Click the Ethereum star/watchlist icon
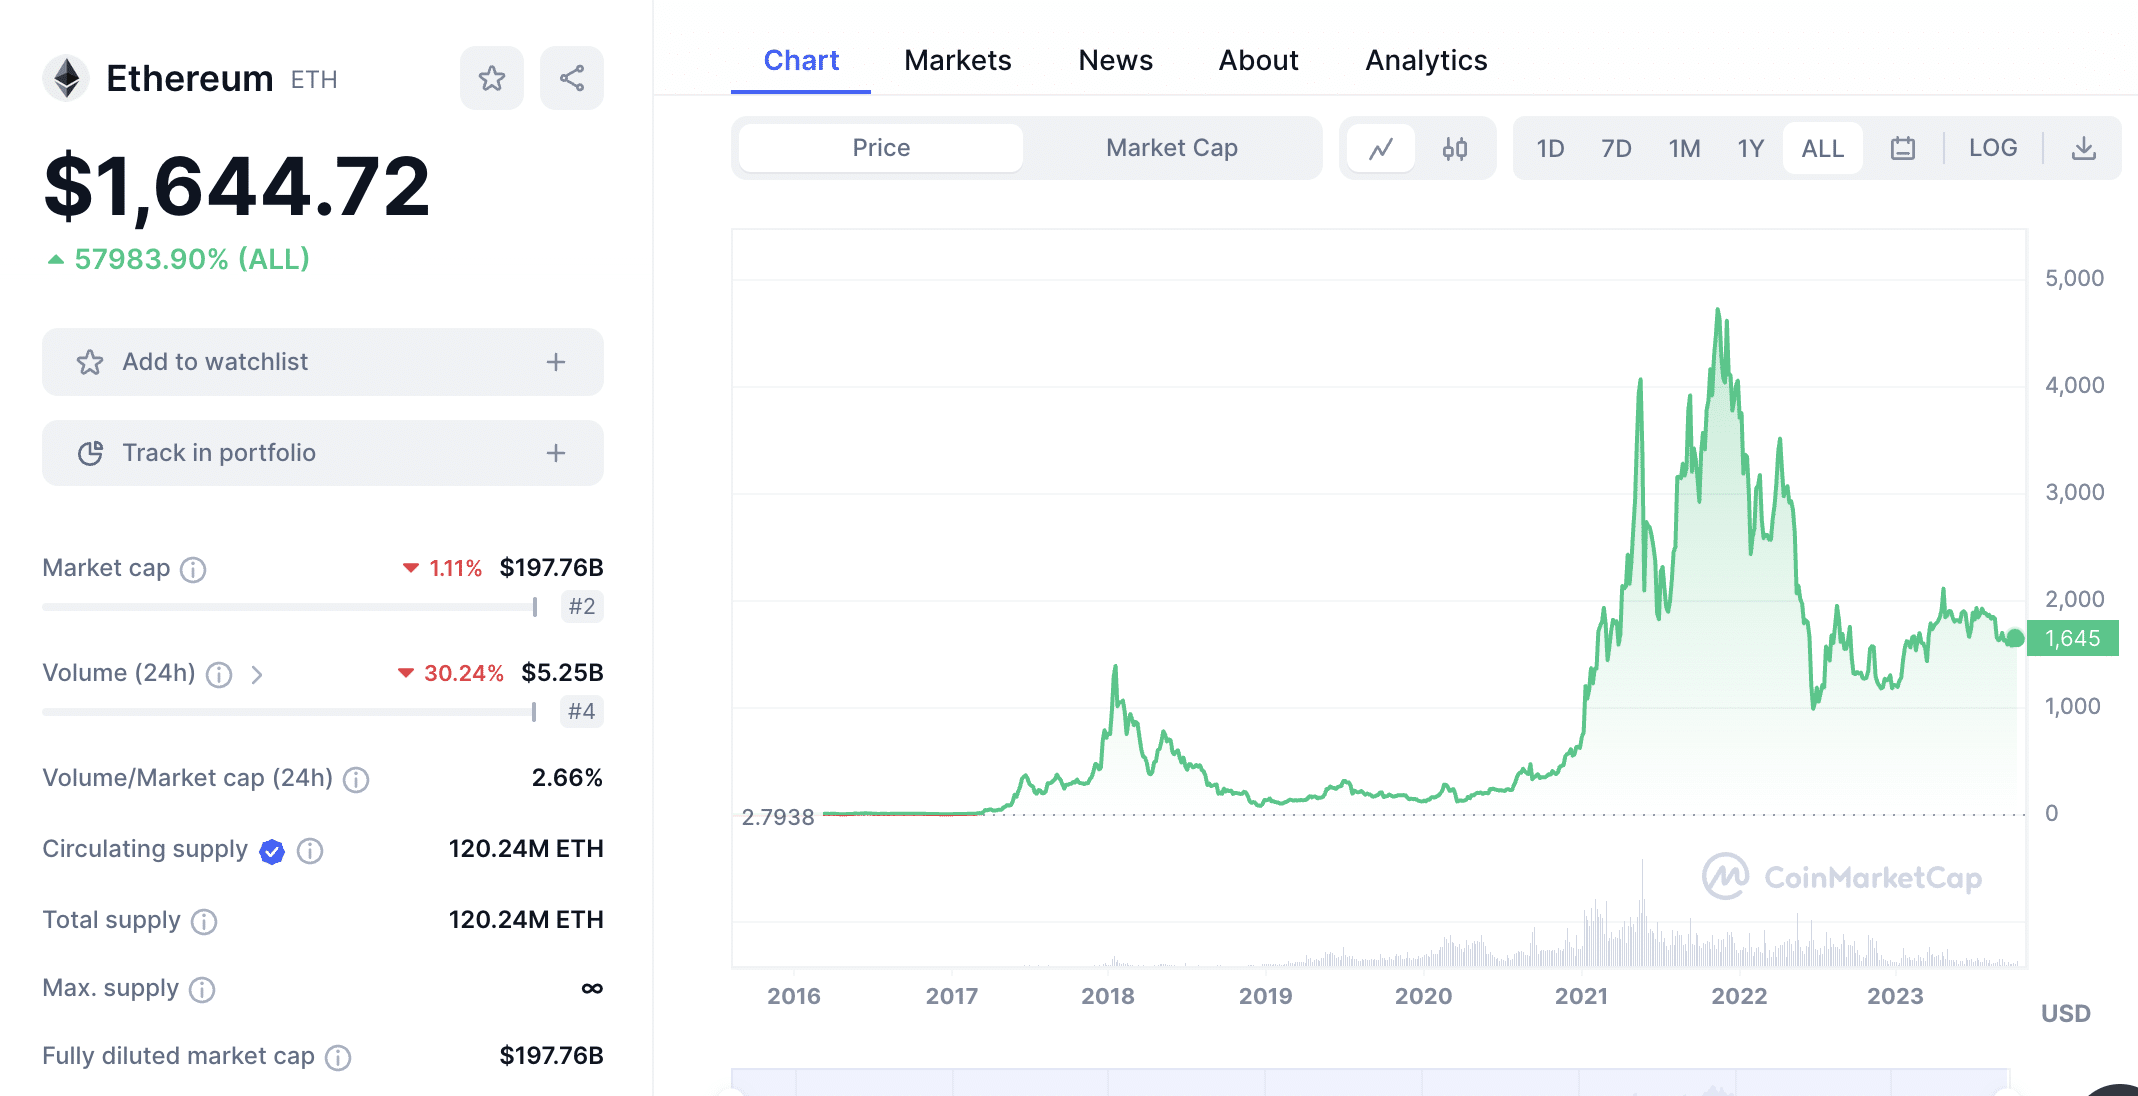2138x1096 pixels. pos(492,77)
